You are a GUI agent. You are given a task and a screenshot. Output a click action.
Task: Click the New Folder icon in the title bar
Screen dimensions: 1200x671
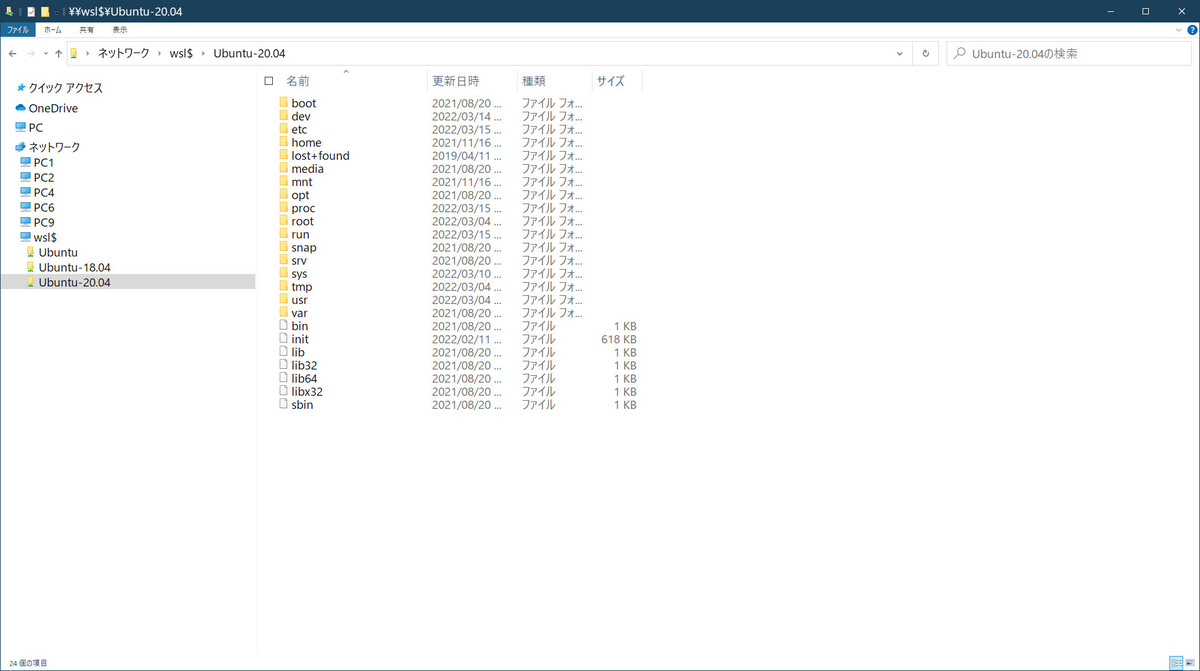pyautogui.click(x=45, y=11)
